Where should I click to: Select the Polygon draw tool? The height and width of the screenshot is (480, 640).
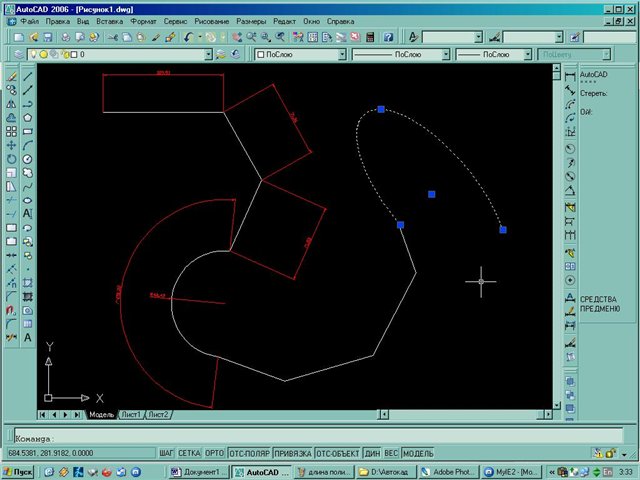[x=27, y=117]
